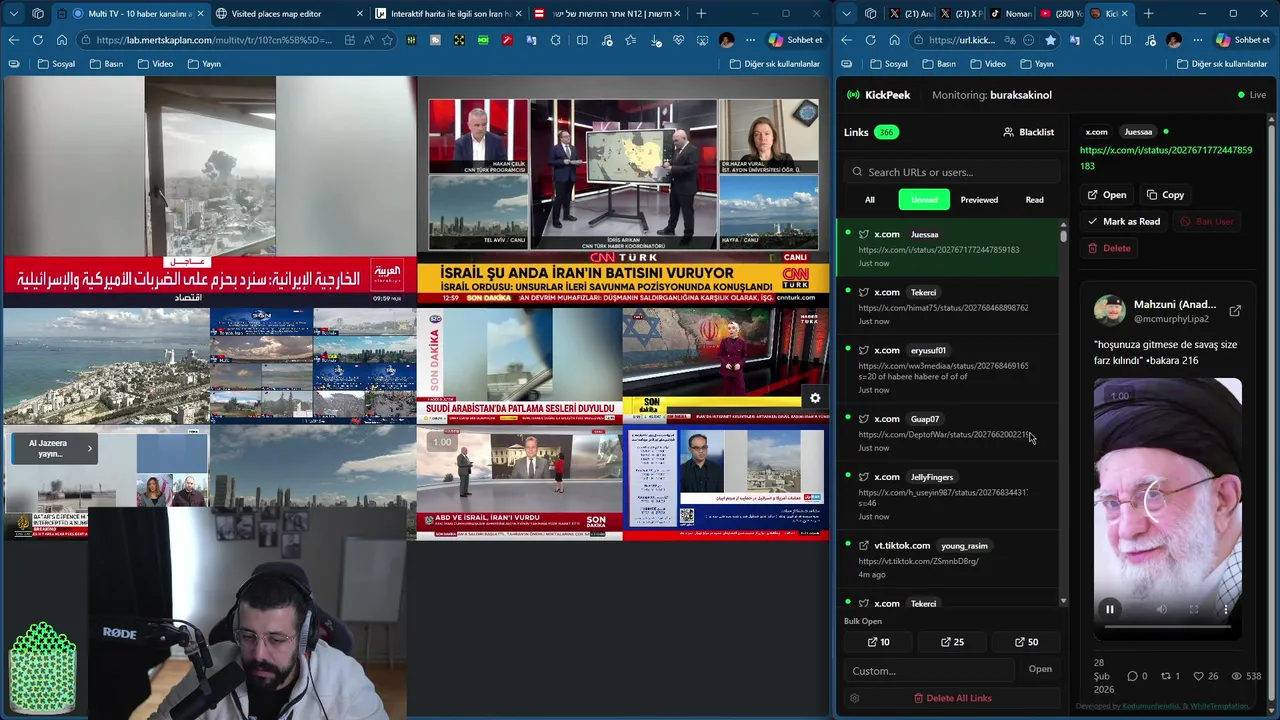Mute the tweet preview video
The height and width of the screenshot is (720, 1280).
point(1161,609)
